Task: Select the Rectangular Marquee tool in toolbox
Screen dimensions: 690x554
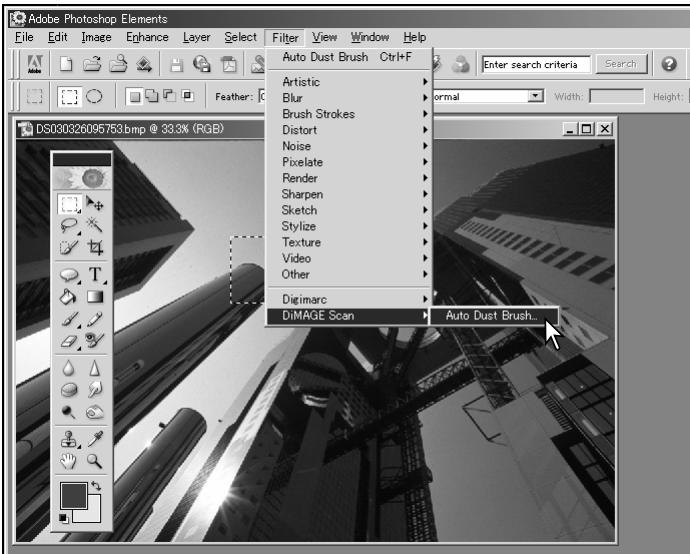Action: [x=69, y=204]
